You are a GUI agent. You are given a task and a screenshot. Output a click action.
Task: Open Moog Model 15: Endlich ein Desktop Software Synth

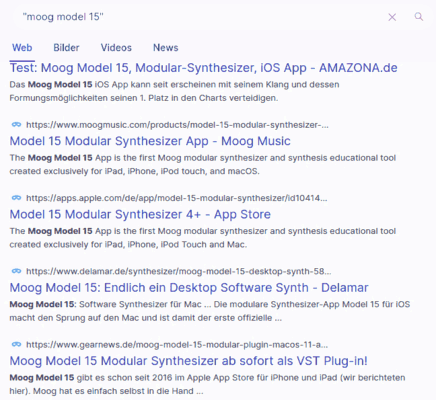coord(189,288)
